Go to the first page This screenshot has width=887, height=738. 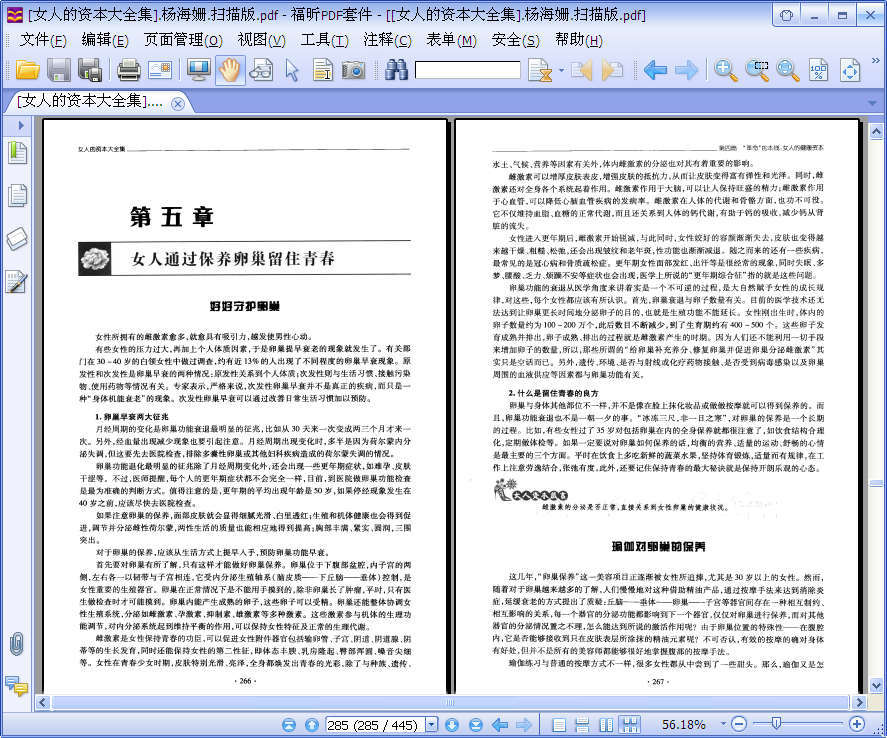point(289,724)
